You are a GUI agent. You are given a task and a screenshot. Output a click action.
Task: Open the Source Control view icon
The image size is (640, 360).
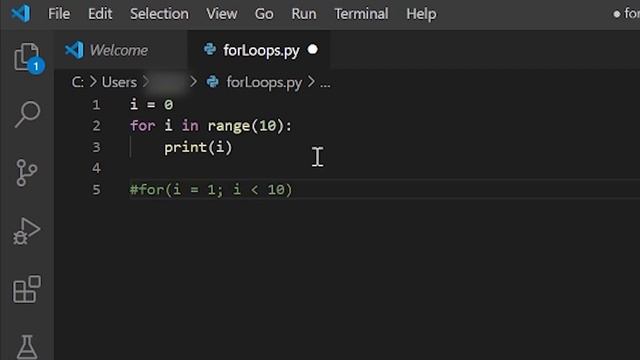click(x=27, y=173)
